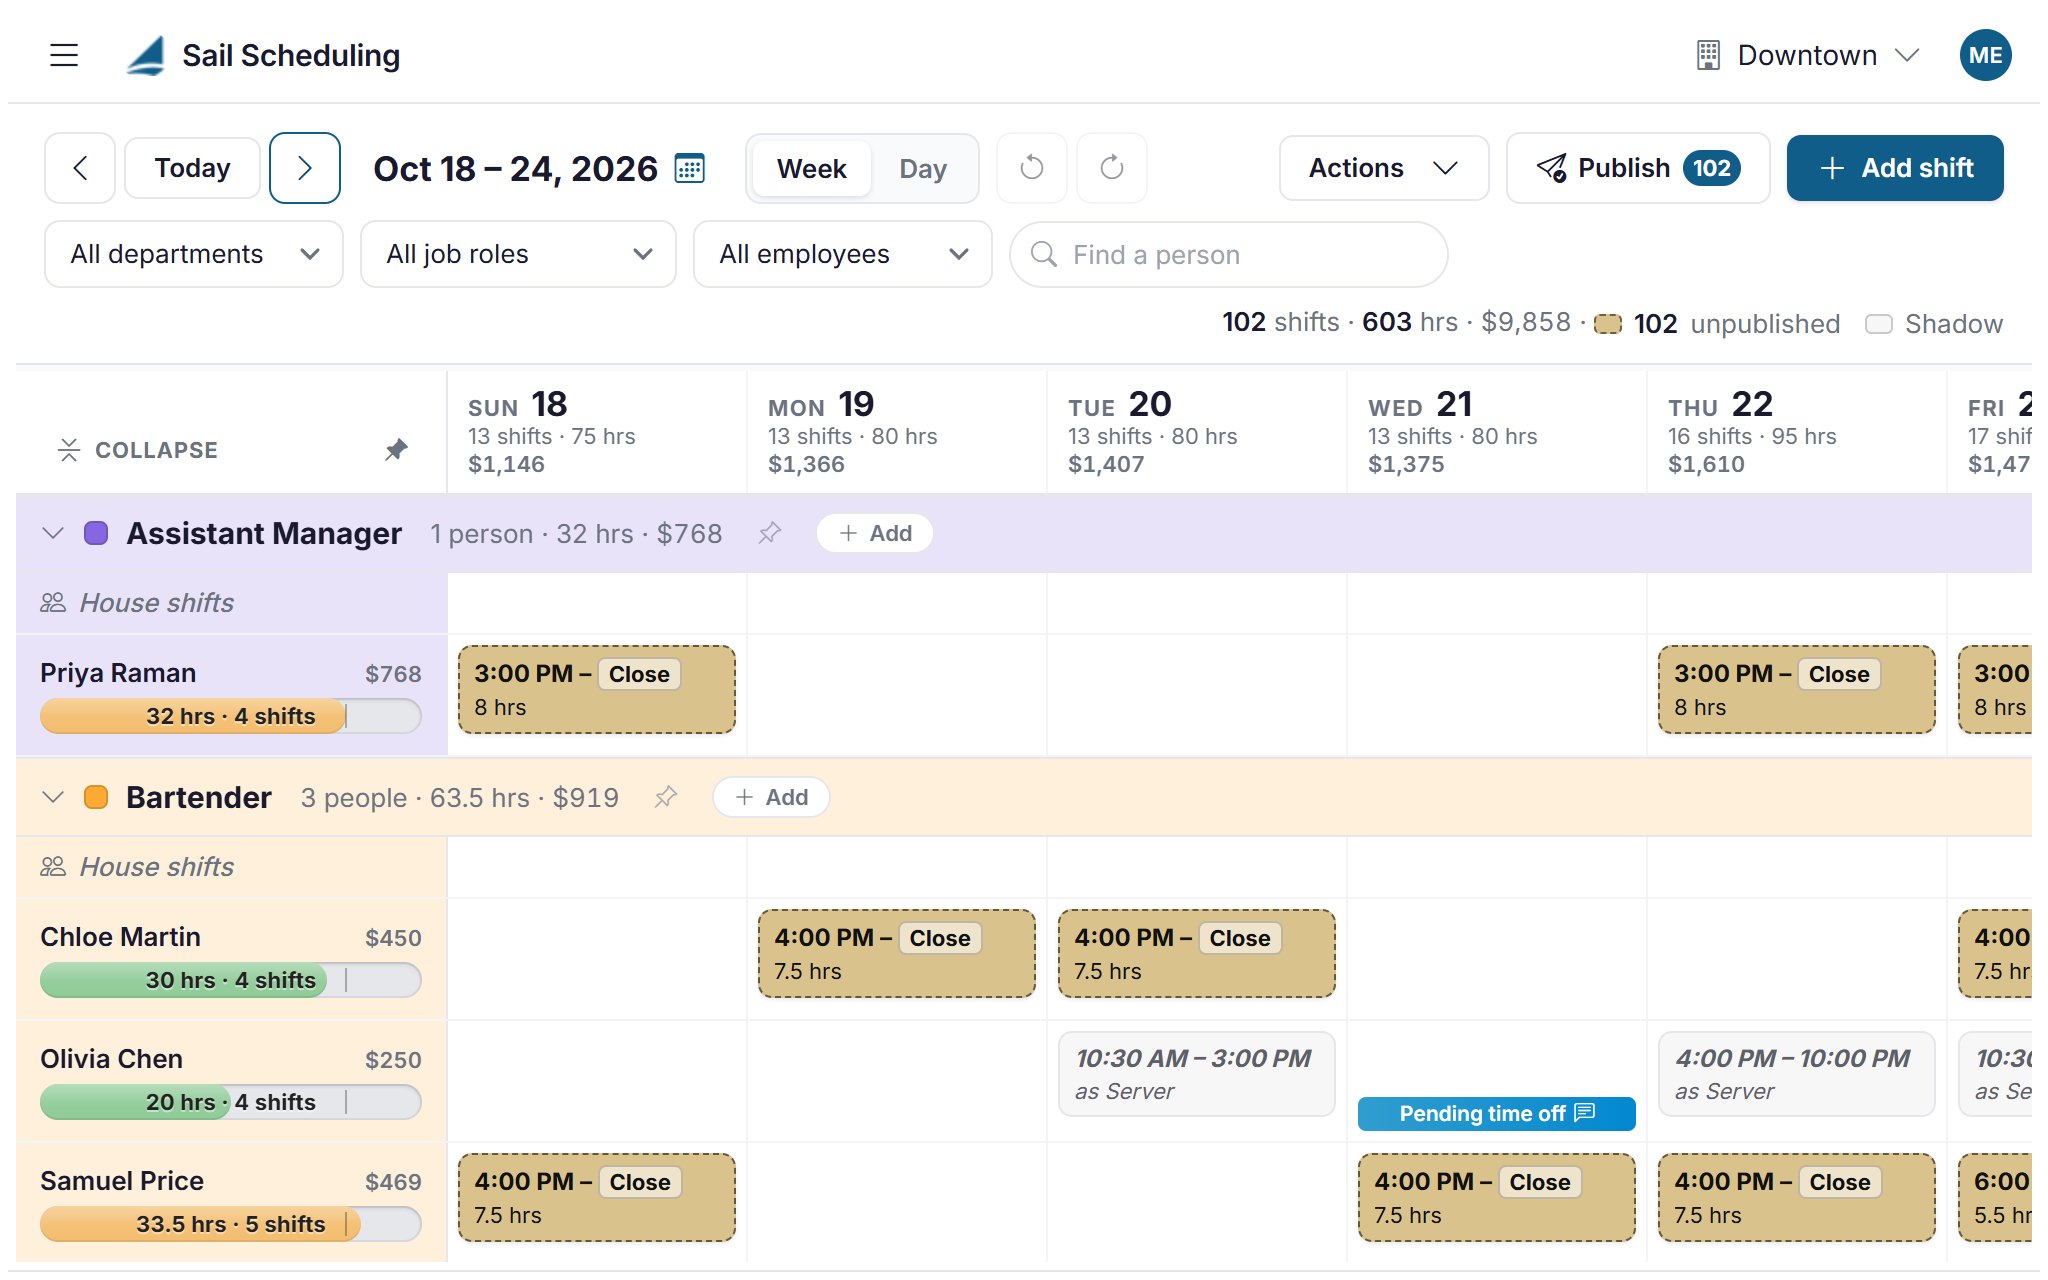
Task: Click the Downtown building icon
Action: click(1709, 55)
